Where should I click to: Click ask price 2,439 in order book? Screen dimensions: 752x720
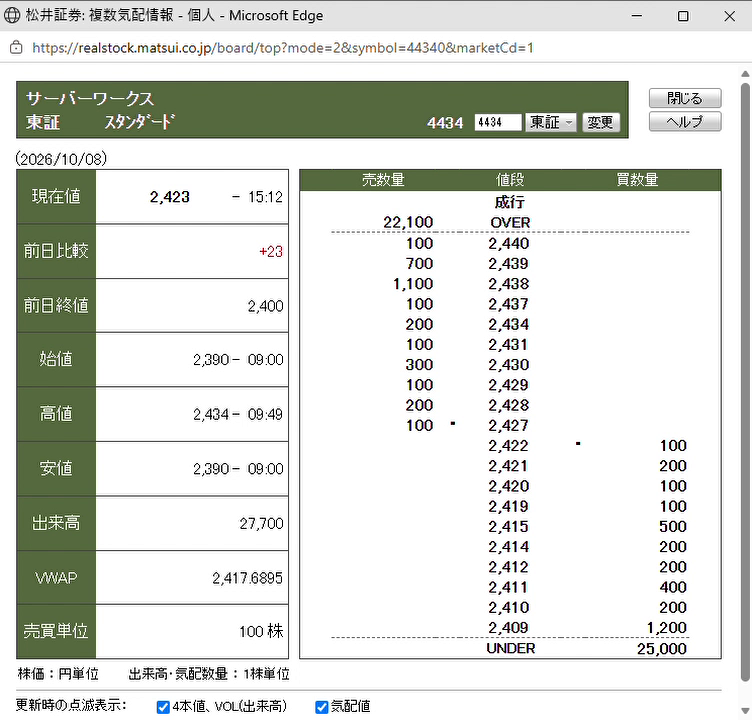pyautogui.click(x=508, y=263)
